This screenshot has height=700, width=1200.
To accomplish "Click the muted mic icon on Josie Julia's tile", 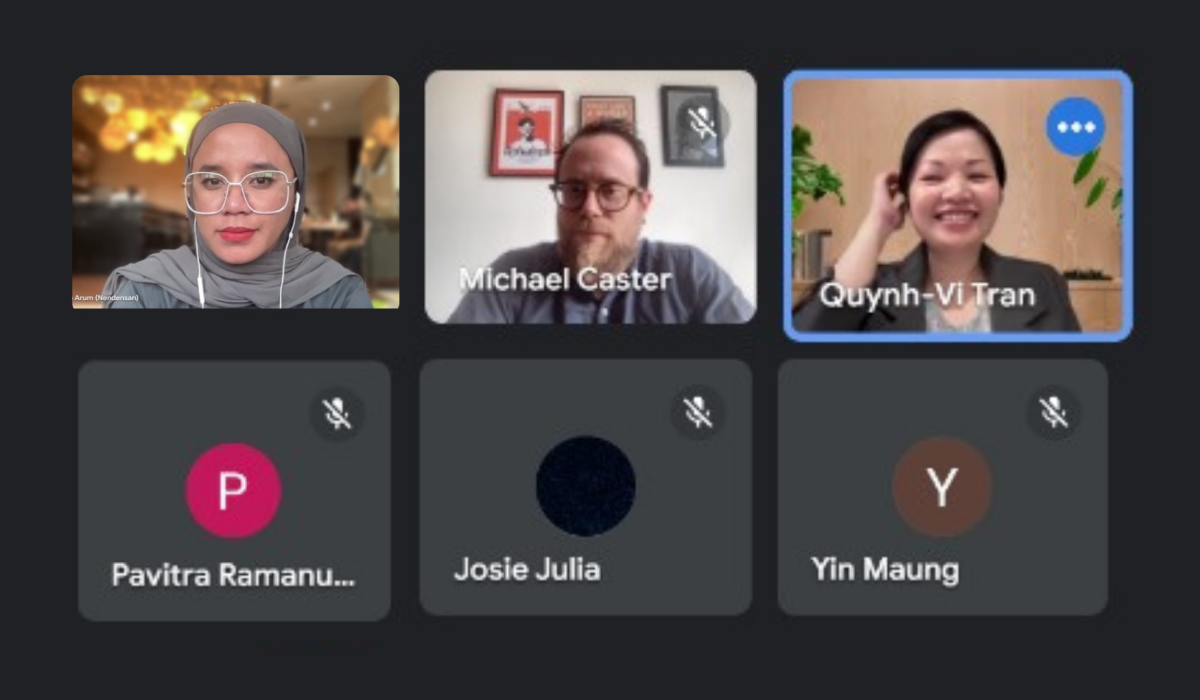I will pyautogui.click(x=697, y=411).
